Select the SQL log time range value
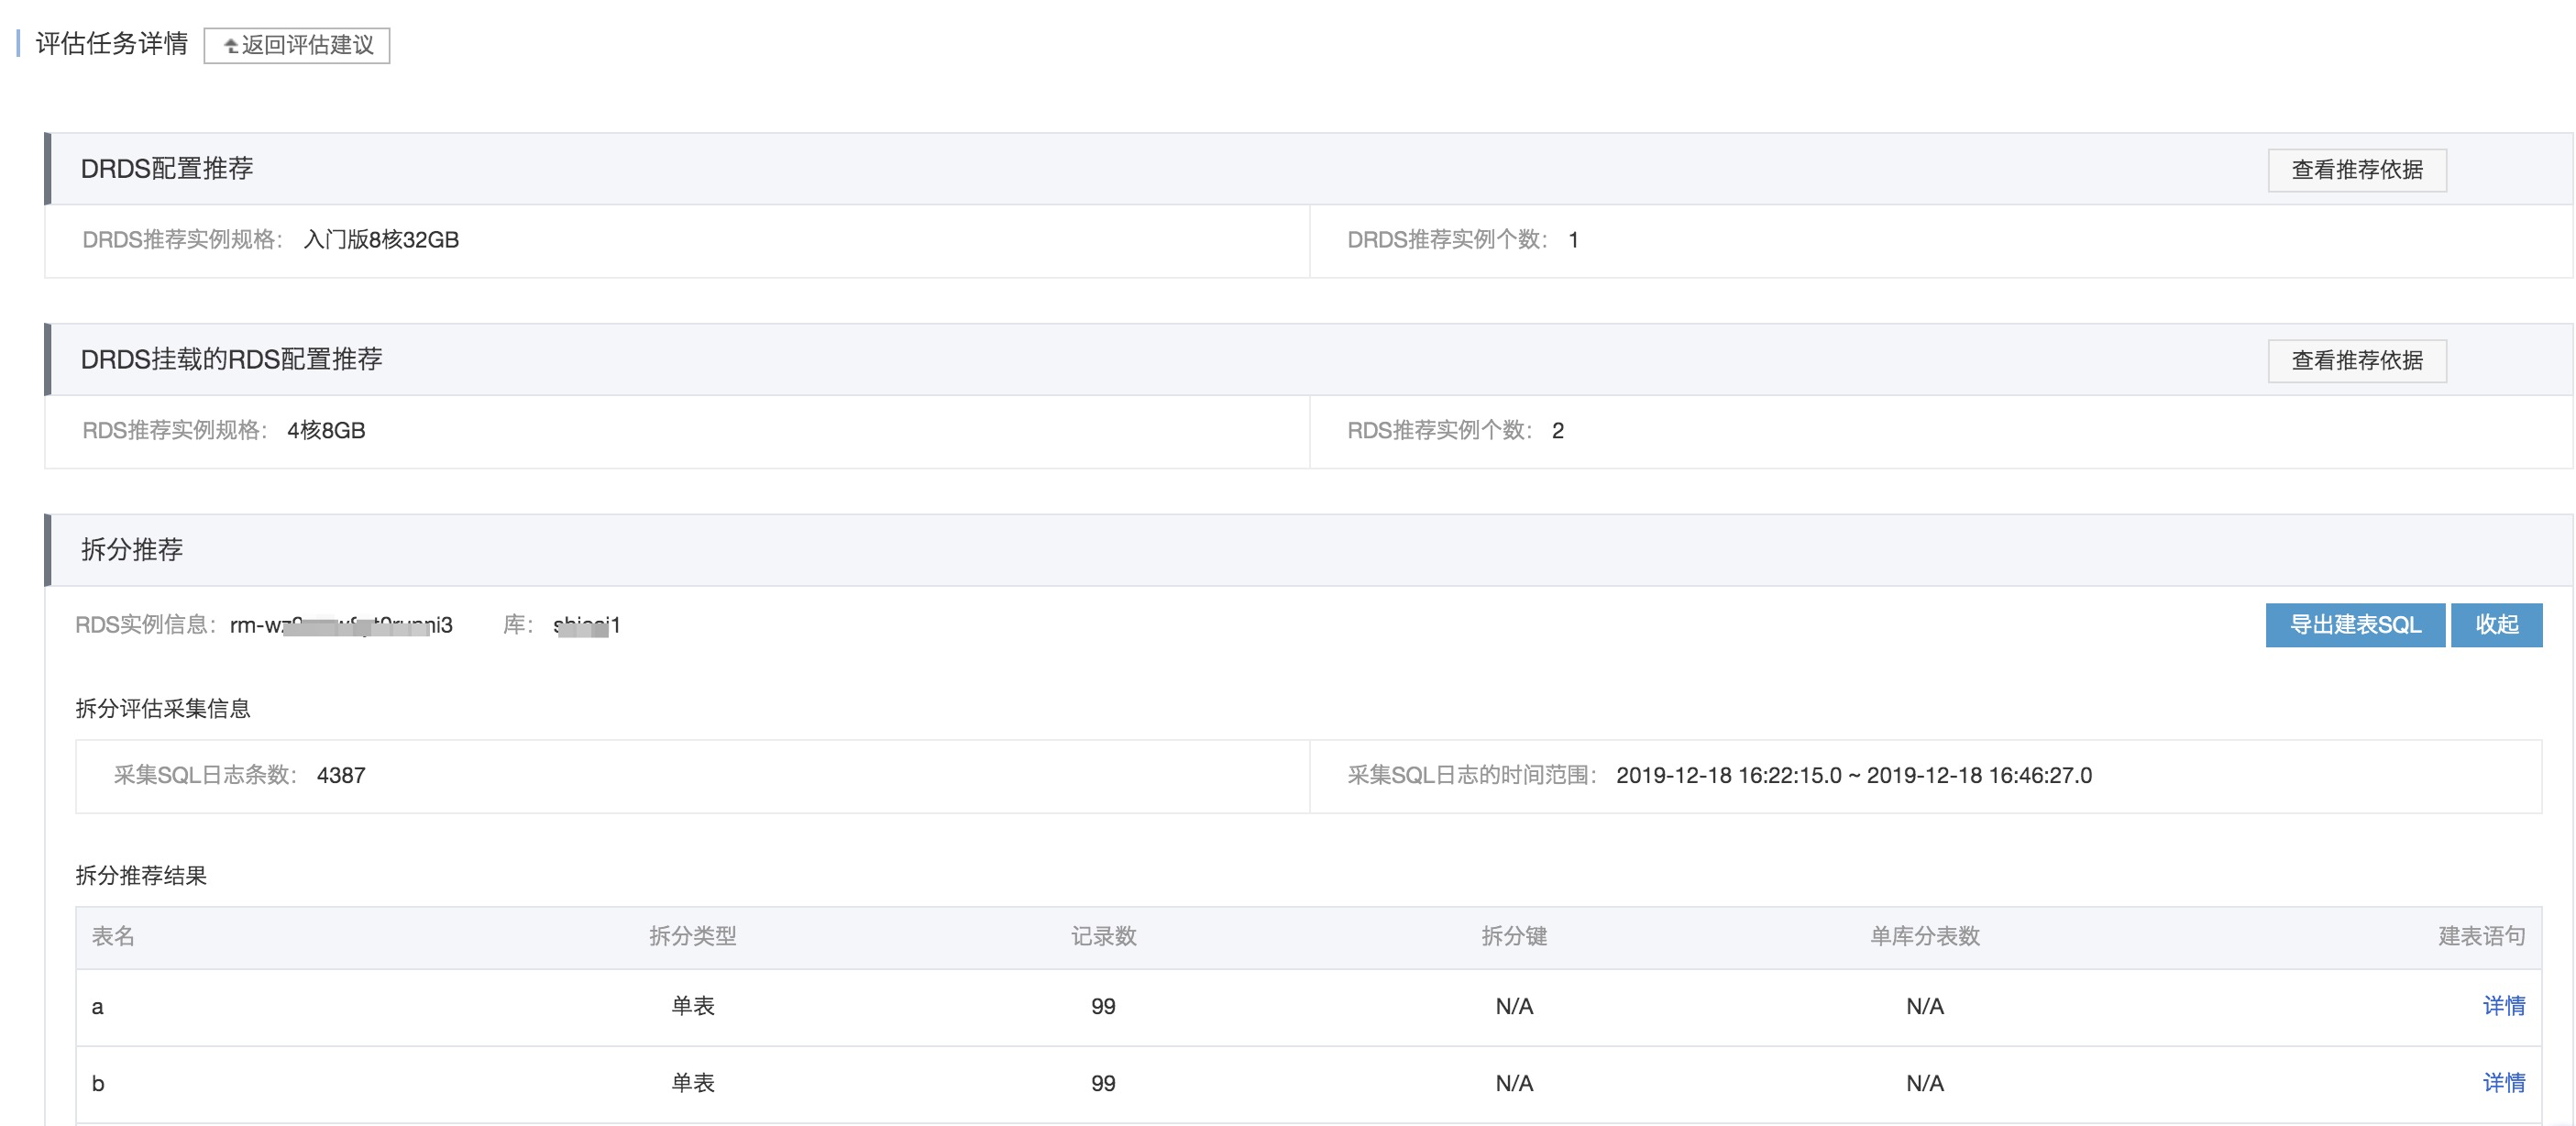 [1853, 776]
